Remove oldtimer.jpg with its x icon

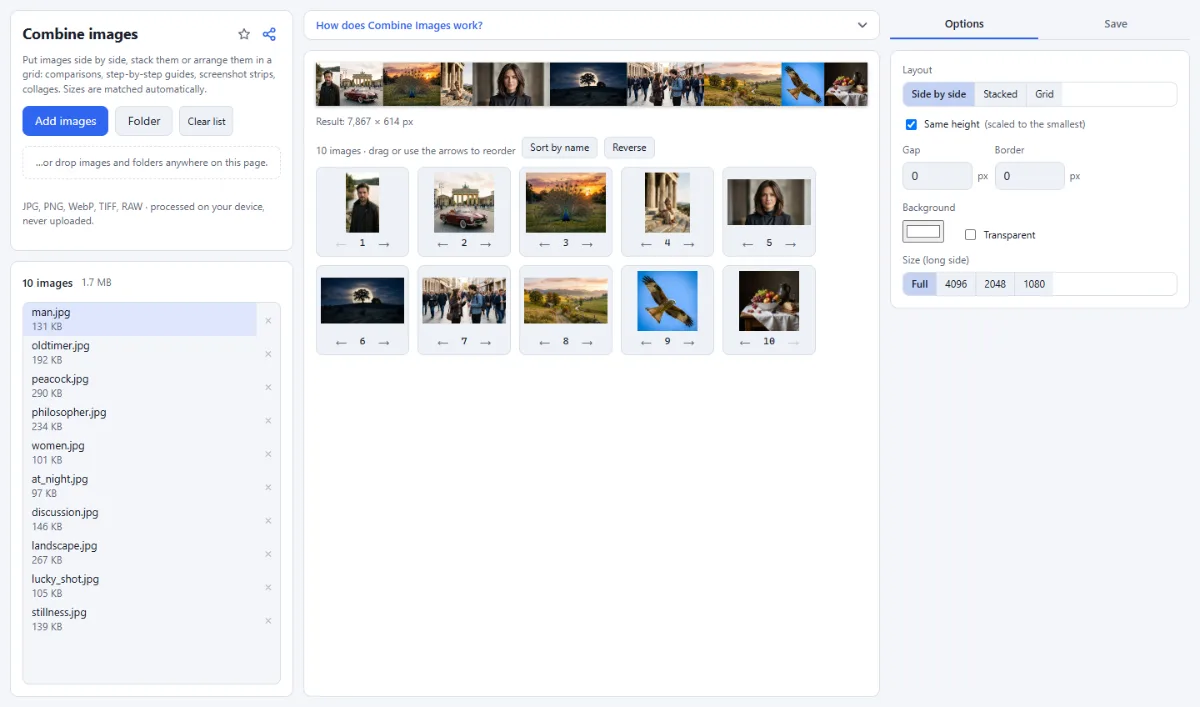tap(268, 354)
